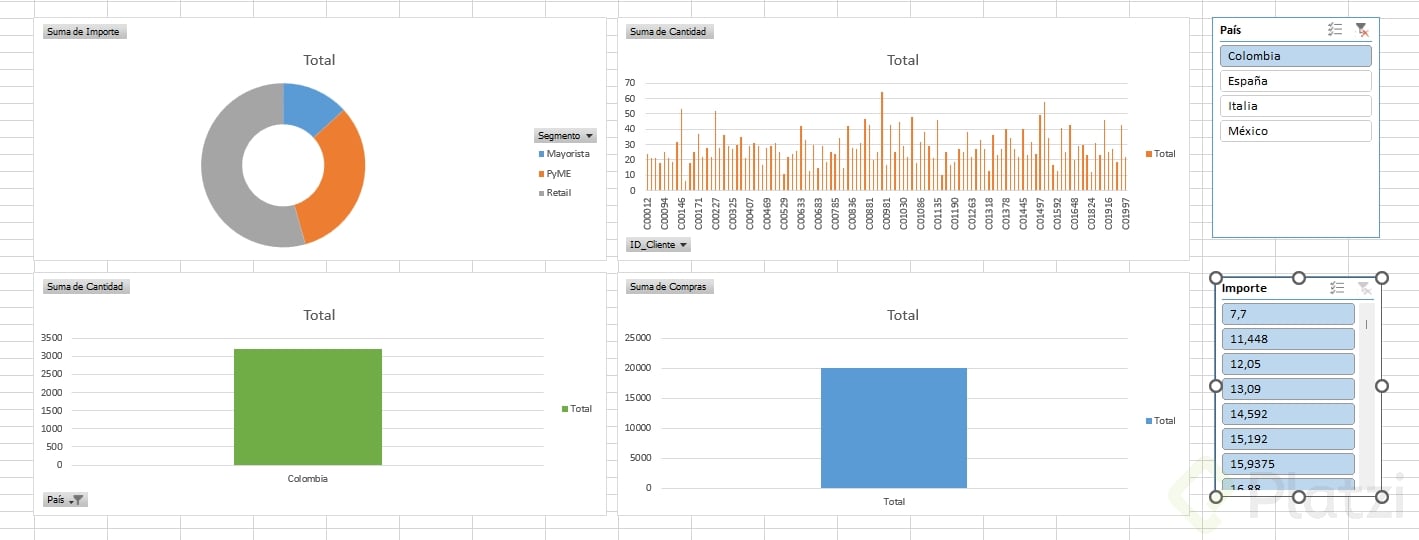Select the PyME legend entry
Image resolution: width=1419 pixels, height=540 pixels.
tap(556, 173)
